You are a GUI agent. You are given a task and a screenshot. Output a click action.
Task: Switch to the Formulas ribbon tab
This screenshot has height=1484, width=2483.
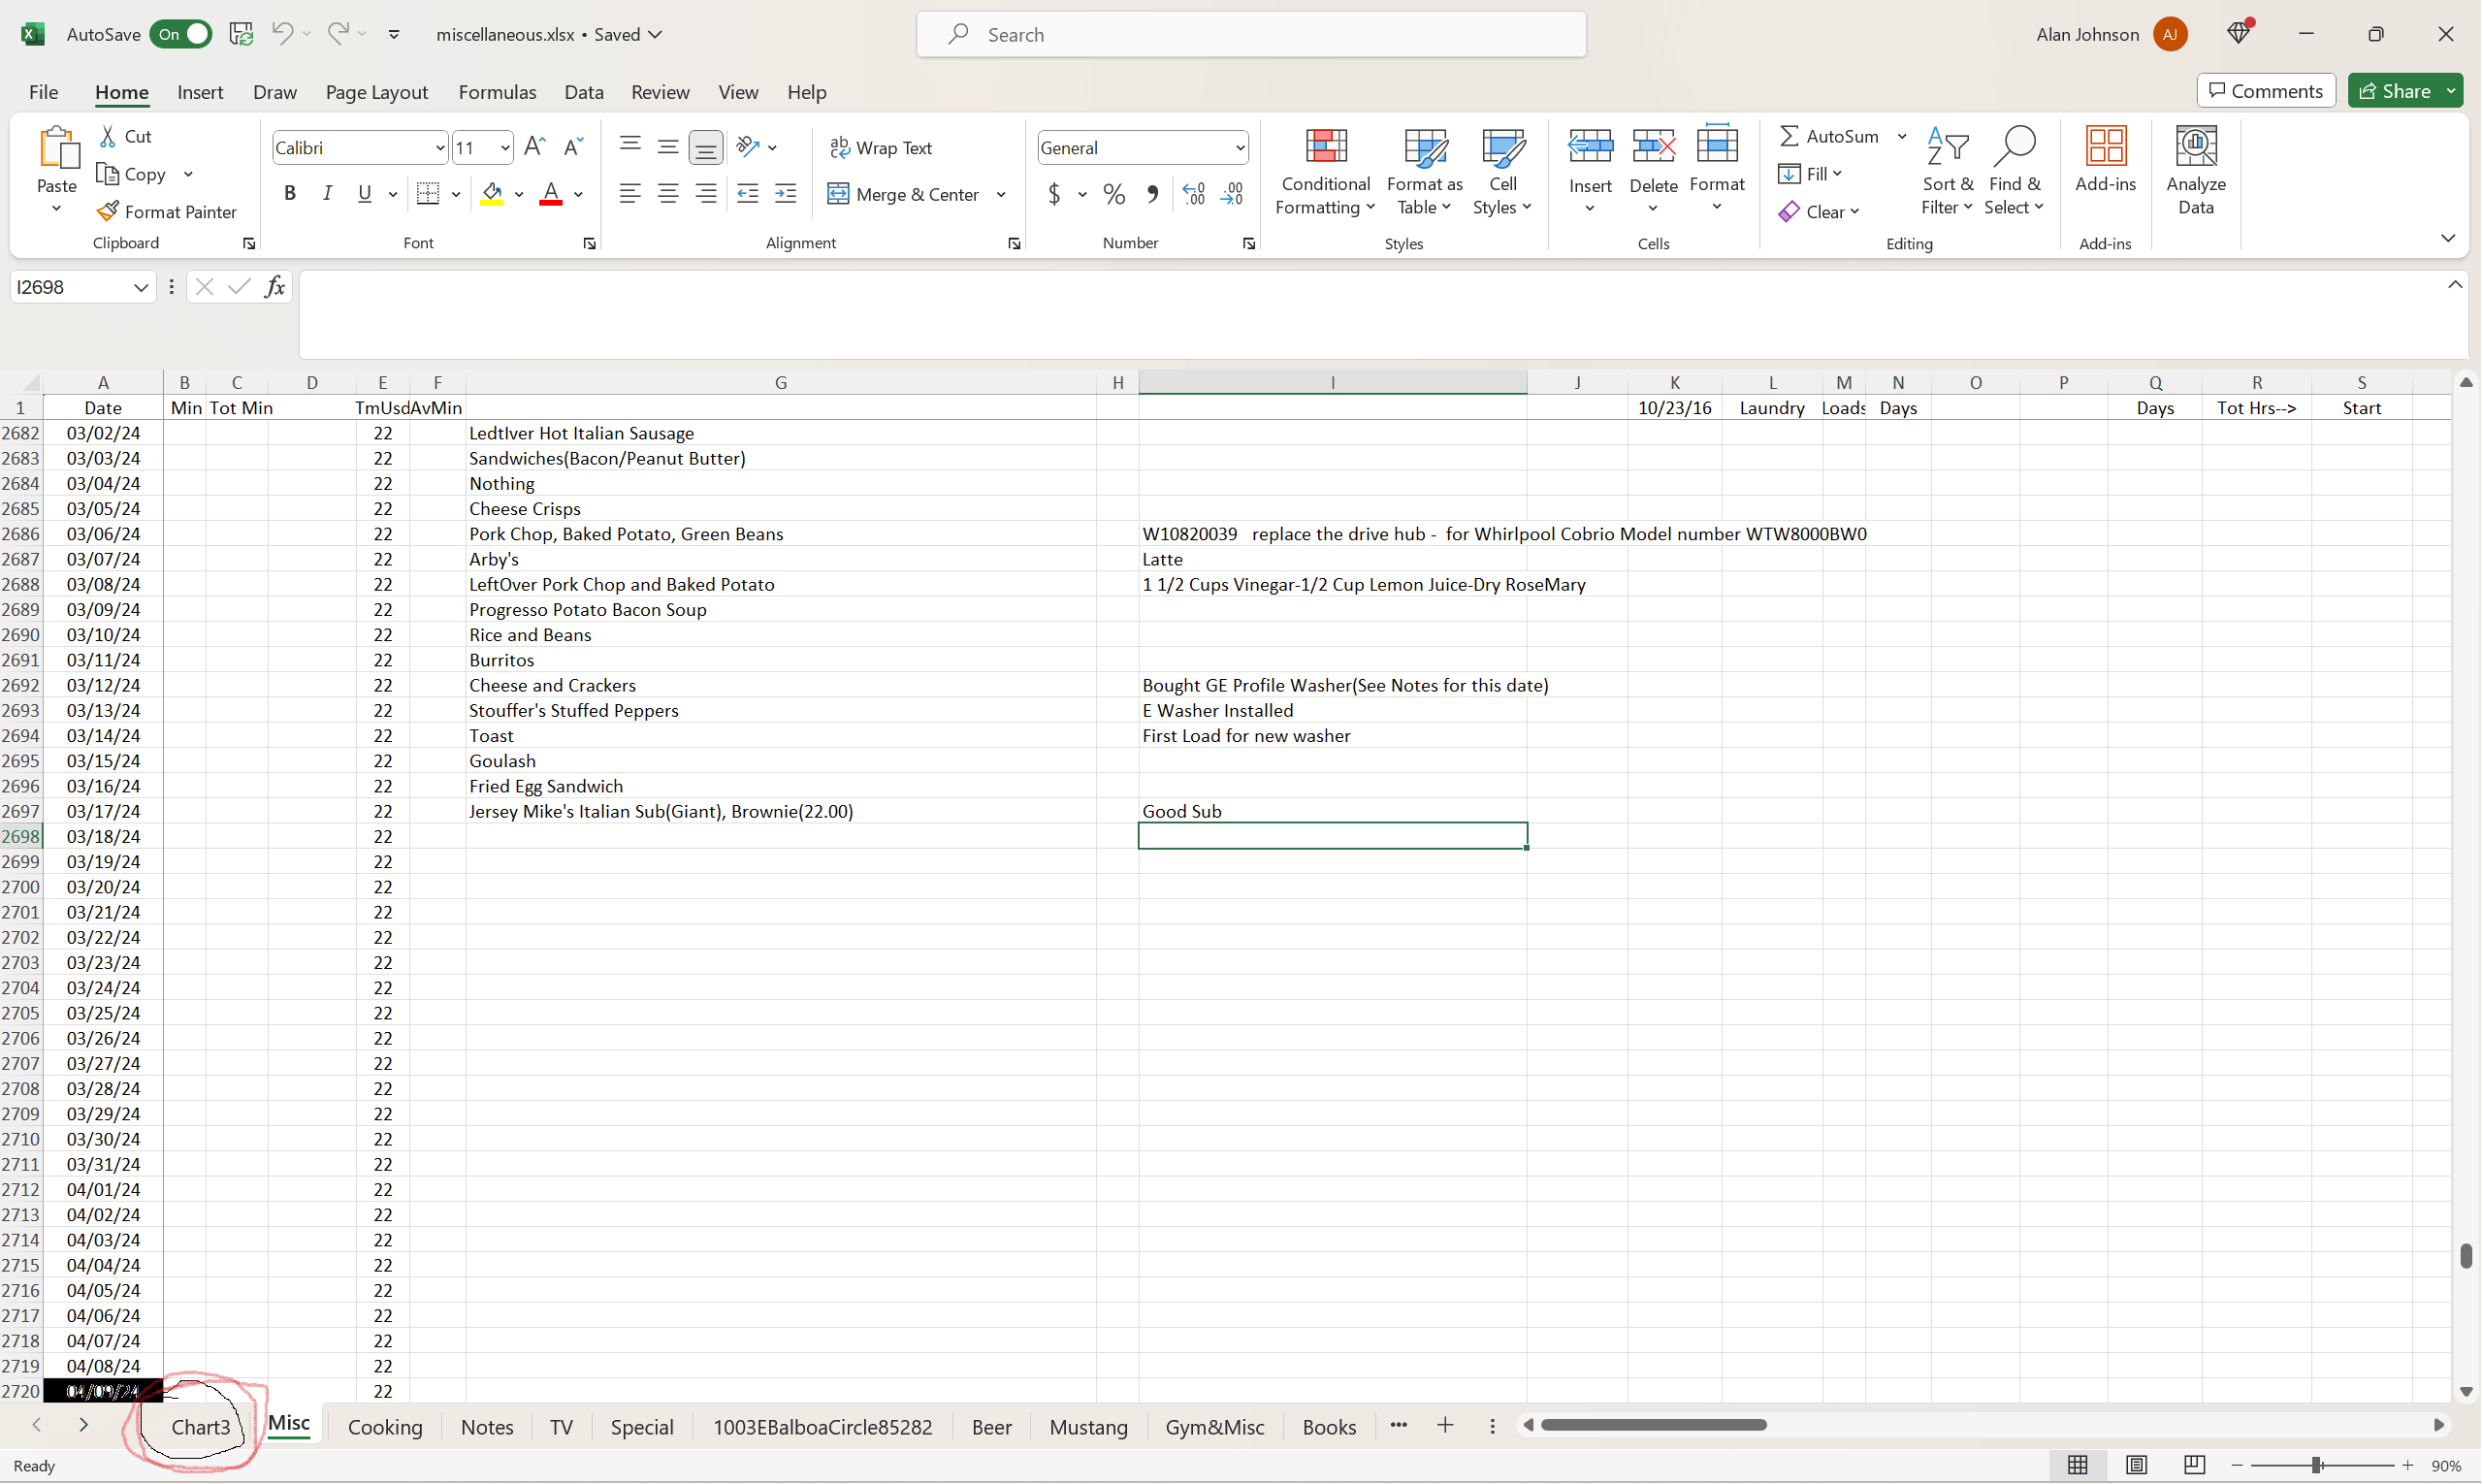tap(497, 91)
